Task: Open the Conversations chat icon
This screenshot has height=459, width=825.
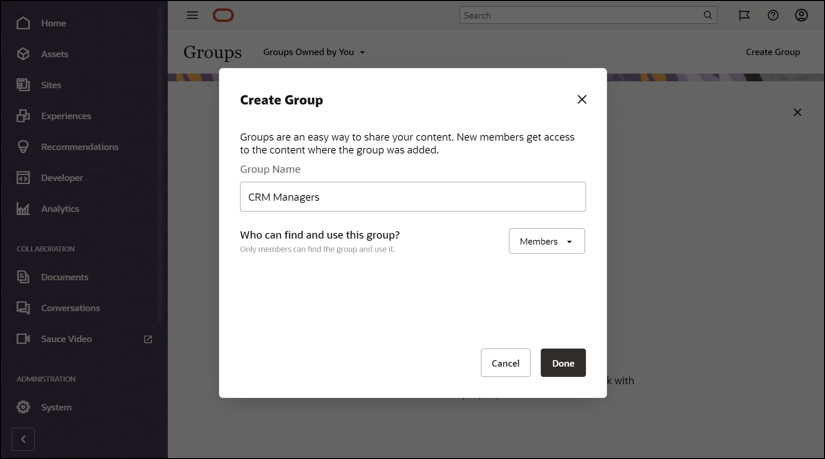Action: coord(23,308)
